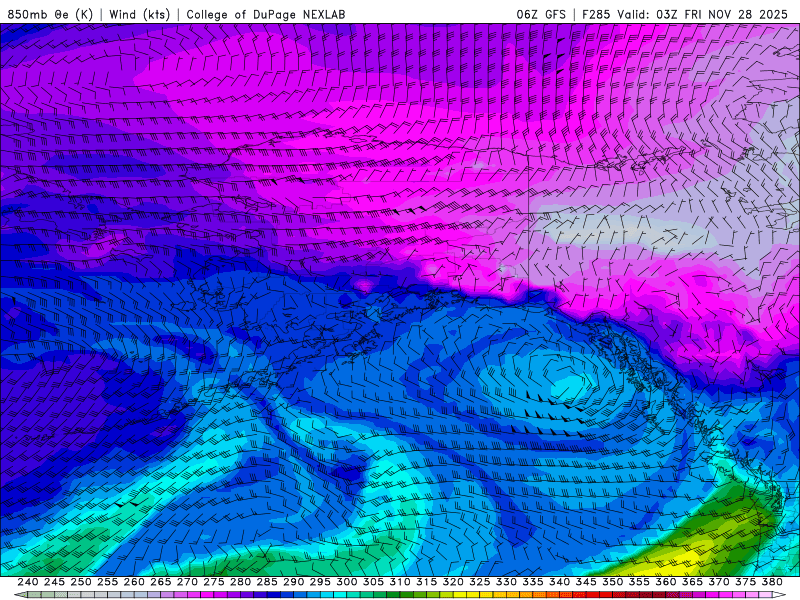Click the 295 scale label
Viewport: 800px width, 600px height.
coord(320,582)
